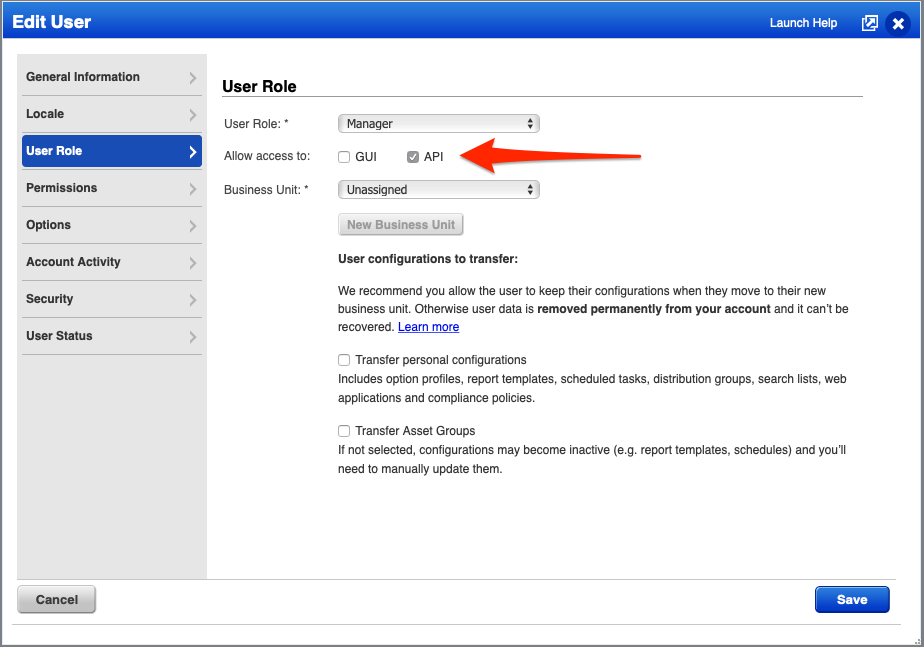The width and height of the screenshot is (924, 647).
Task: Select the User Role tab
Action: (112, 151)
